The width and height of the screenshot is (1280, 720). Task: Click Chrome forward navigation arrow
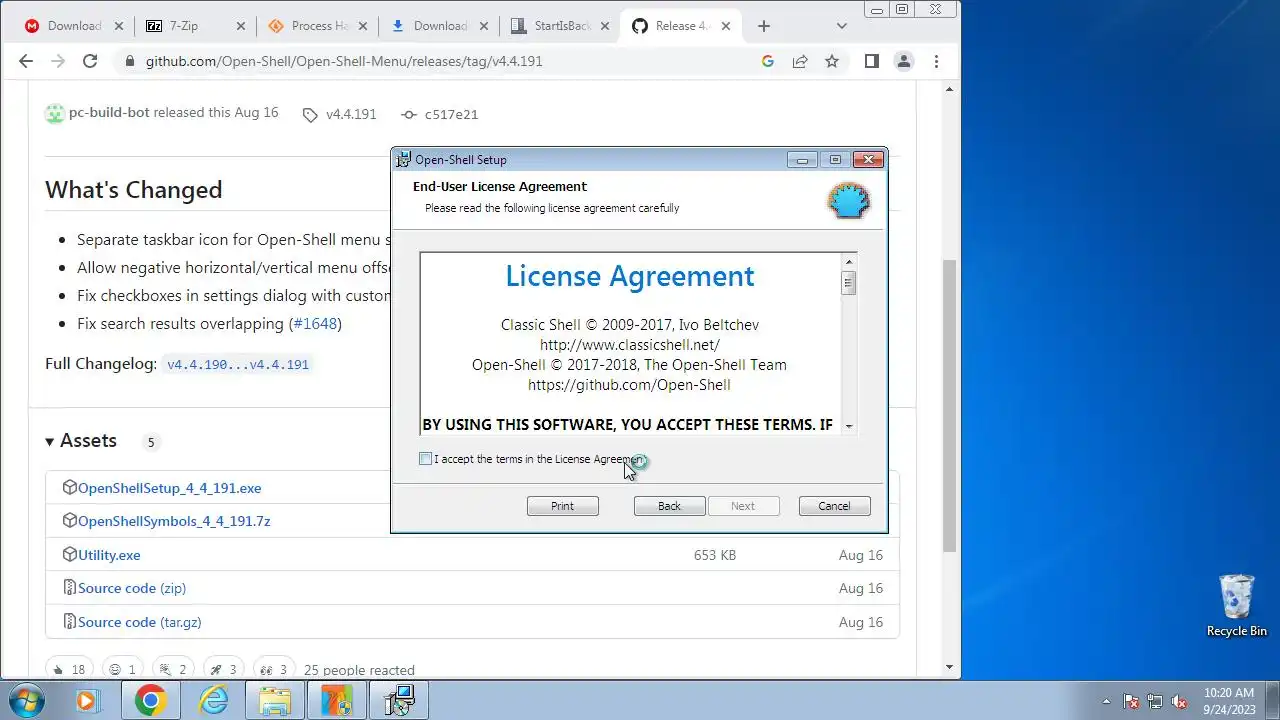pyautogui.click(x=58, y=61)
